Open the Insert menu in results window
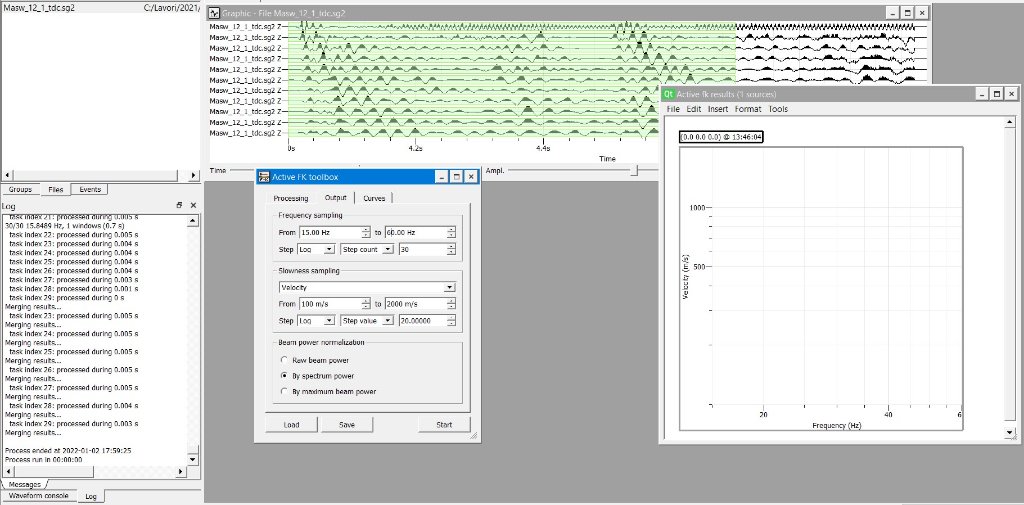The image size is (1024, 505). [x=717, y=109]
